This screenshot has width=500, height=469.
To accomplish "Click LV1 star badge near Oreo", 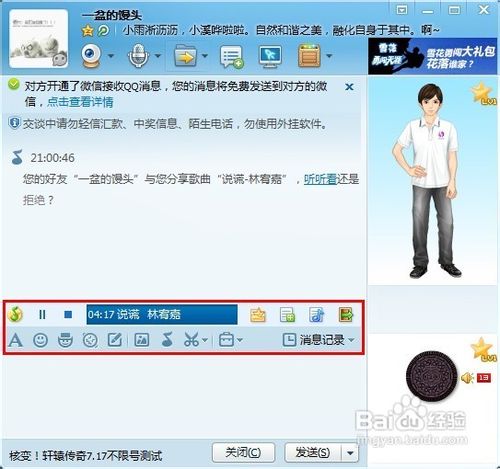I will pyautogui.click(x=484, y=350).
